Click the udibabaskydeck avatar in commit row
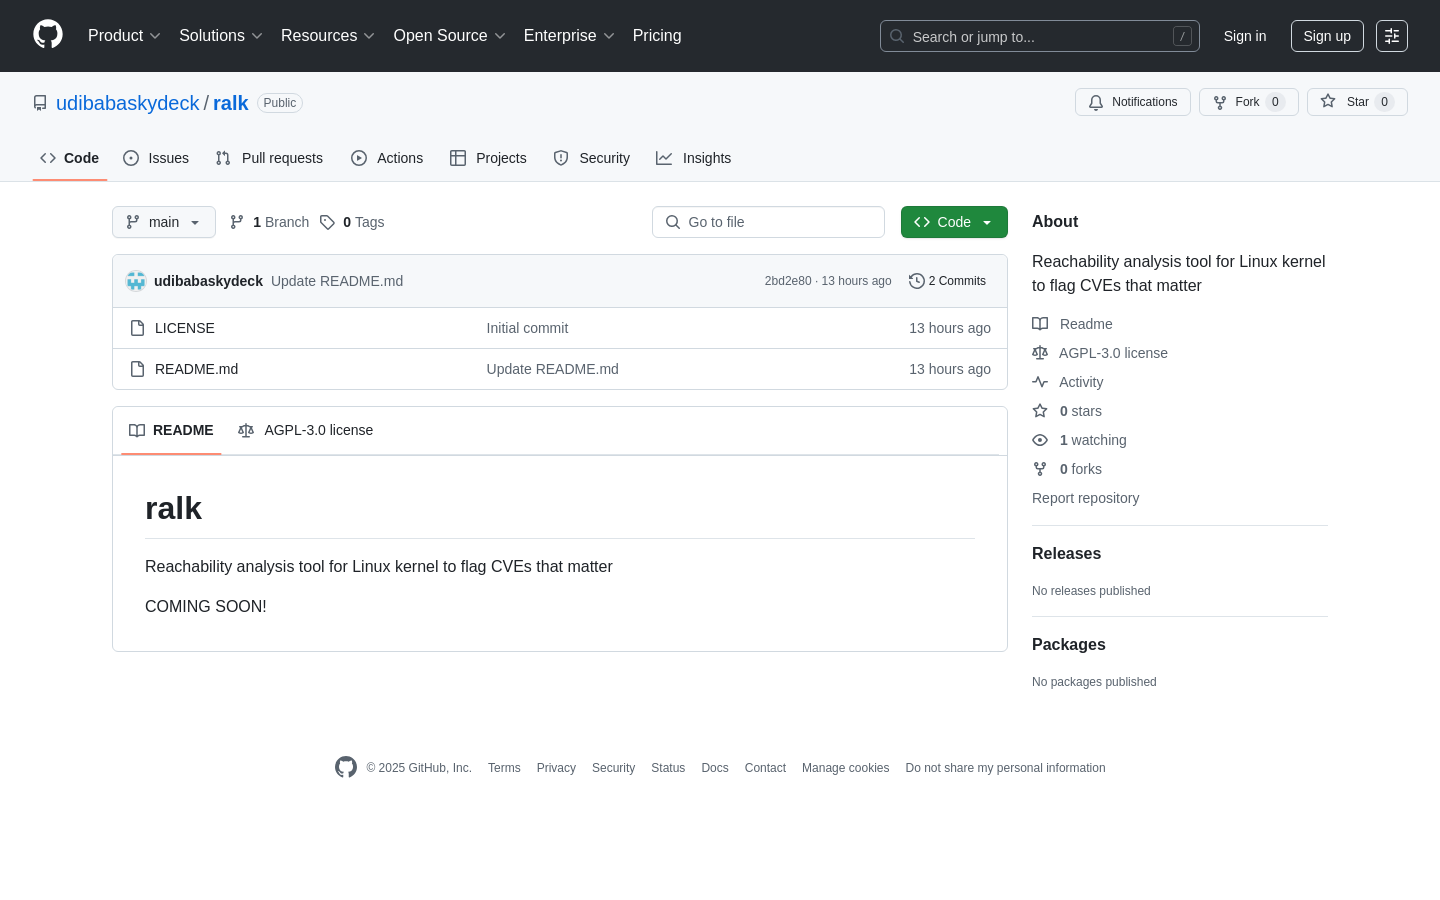Screen dimensions: 1440x900 click(x=136, y=281)
